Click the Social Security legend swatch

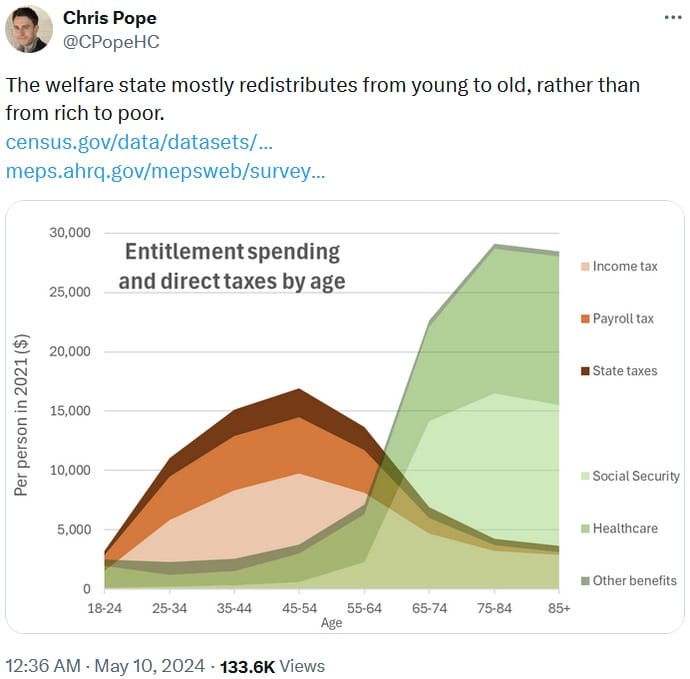click(584, 476)
